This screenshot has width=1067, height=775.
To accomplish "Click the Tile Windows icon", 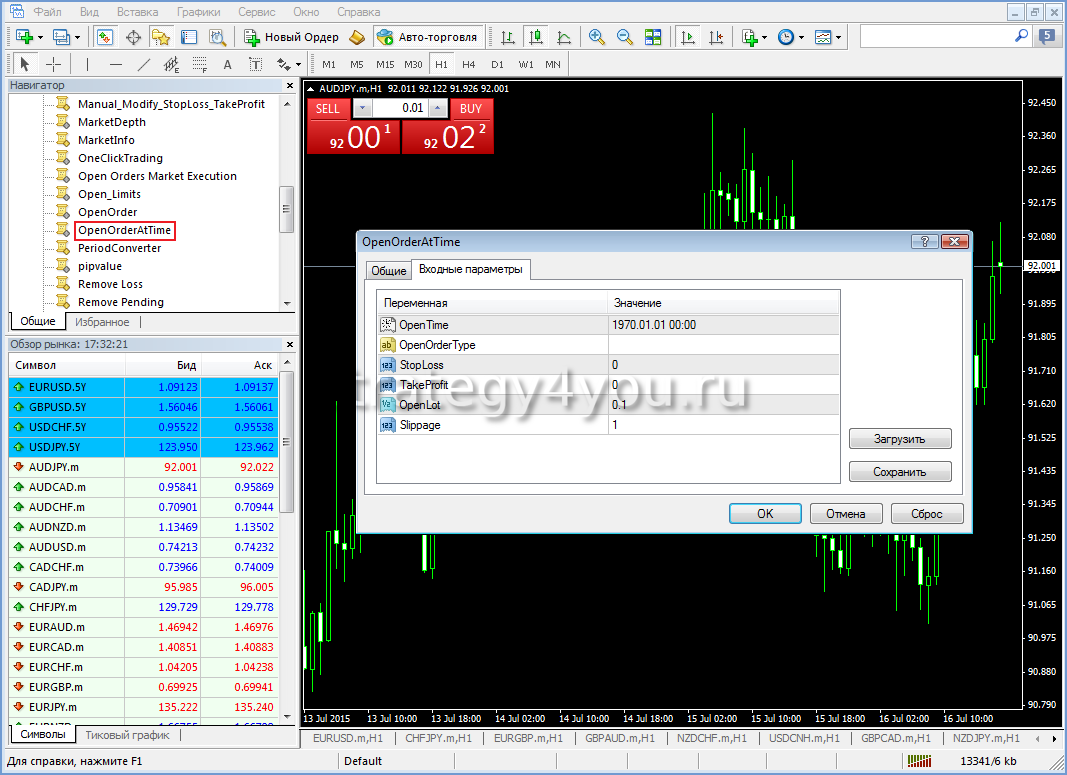I will click(653, 37).
